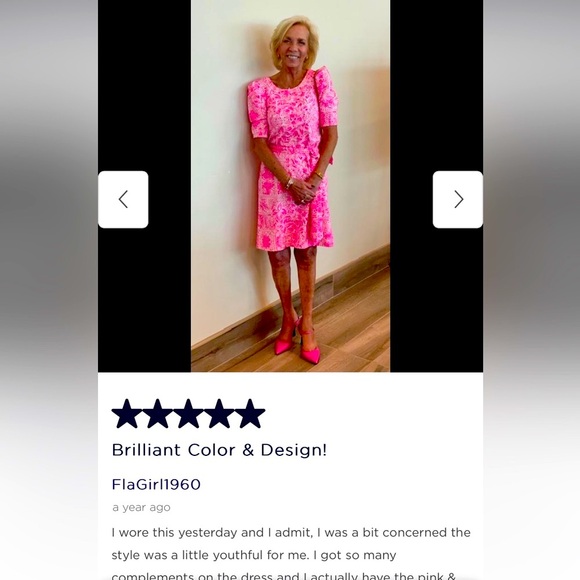Click blurred background left of review card
Screen dimensions: 580x580
49,290
